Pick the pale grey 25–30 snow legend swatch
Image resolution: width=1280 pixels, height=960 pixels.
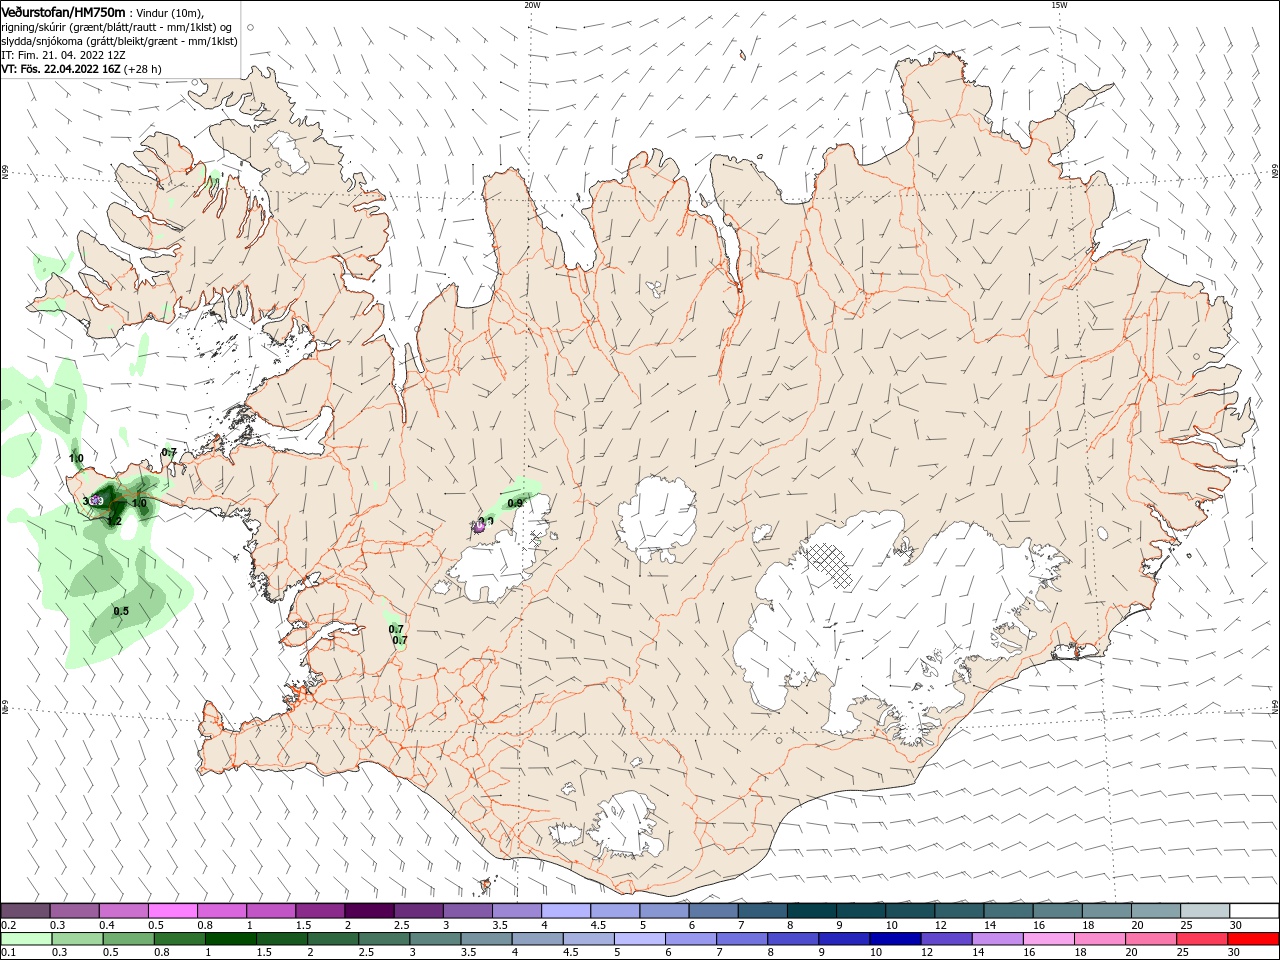click(x=1206, y=911)
